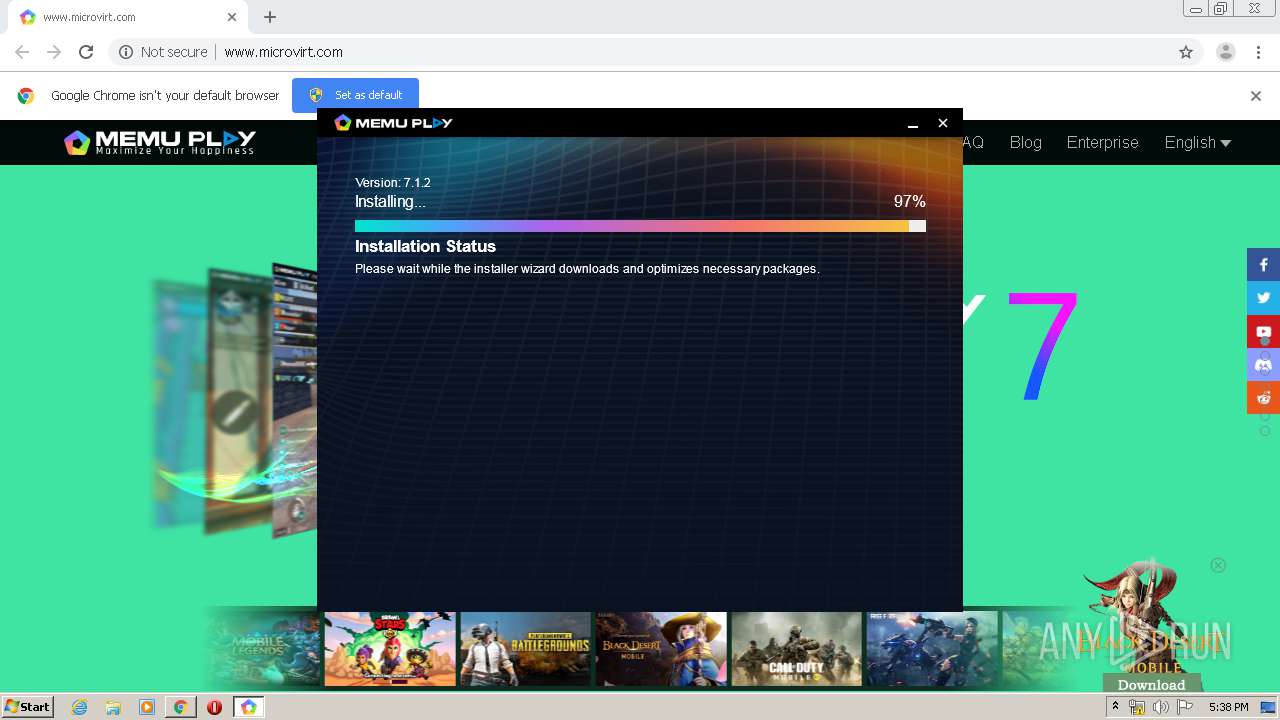Close the www.microvirt.com tab
This screenshot has width=1280, height=720.
tap(232, 17)
